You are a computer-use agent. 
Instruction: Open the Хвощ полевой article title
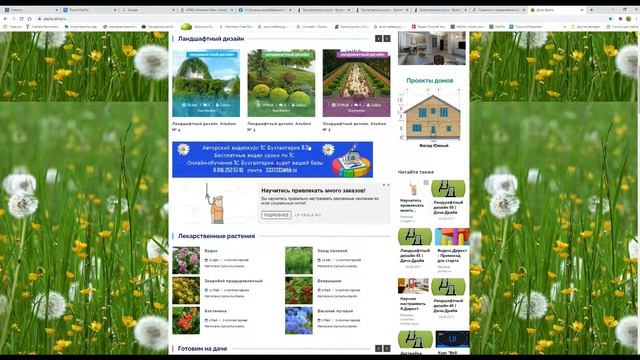[x=332, y=251]
